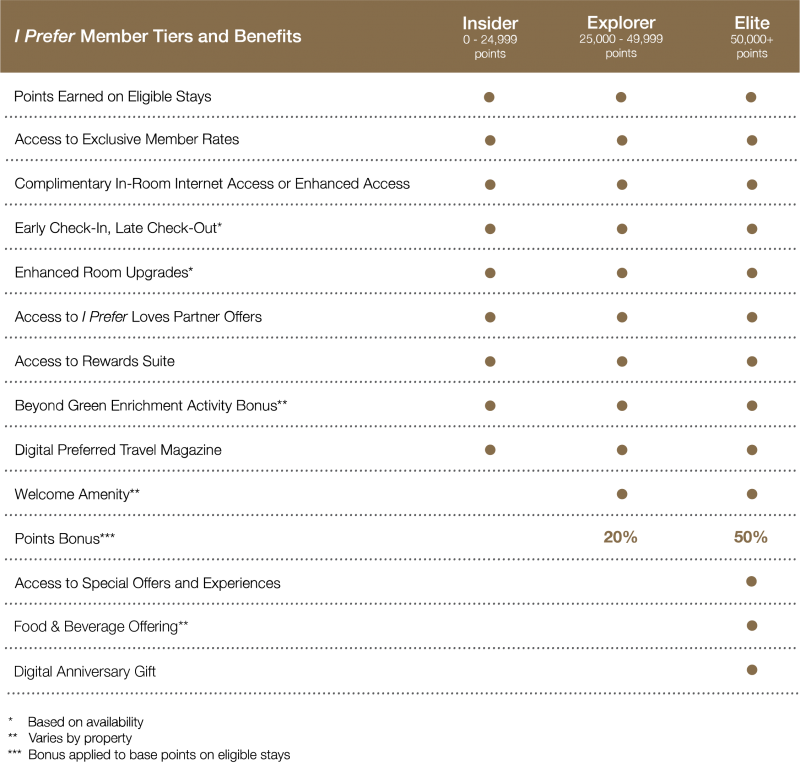Click the Explorer dot in the second row

[x=621, y=141]
